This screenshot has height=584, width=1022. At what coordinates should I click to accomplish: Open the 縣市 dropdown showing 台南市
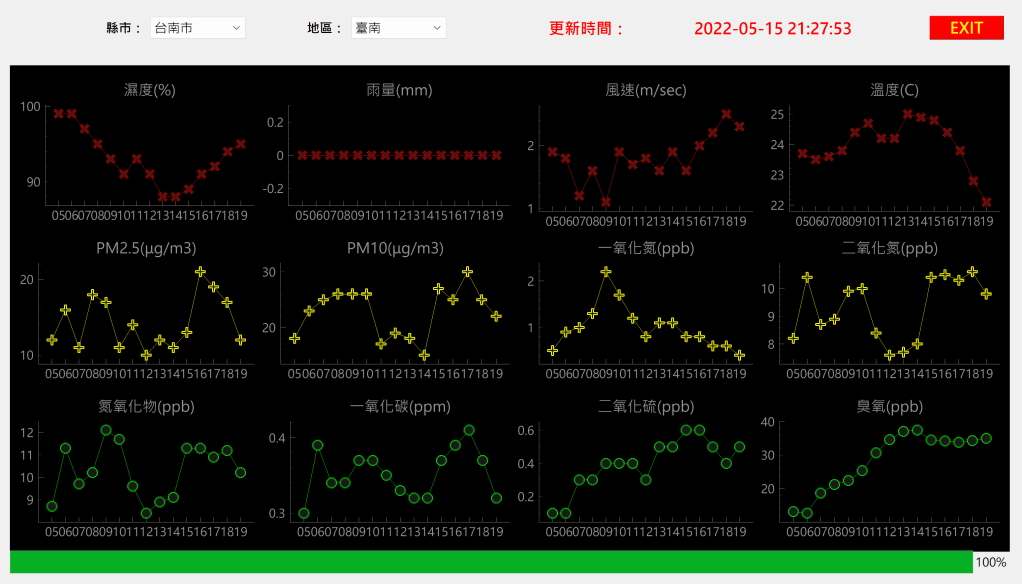pos(197,28)
